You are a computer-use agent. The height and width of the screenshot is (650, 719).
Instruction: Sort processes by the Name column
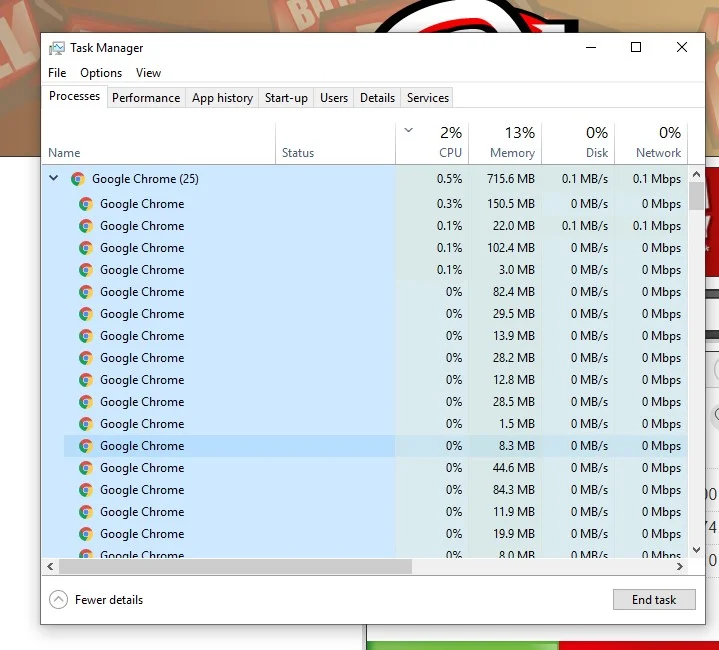coord(159,143)
